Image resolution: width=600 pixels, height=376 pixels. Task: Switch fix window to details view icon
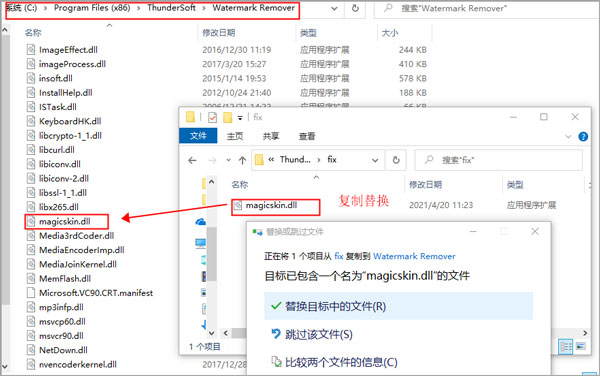click(566, 347)
